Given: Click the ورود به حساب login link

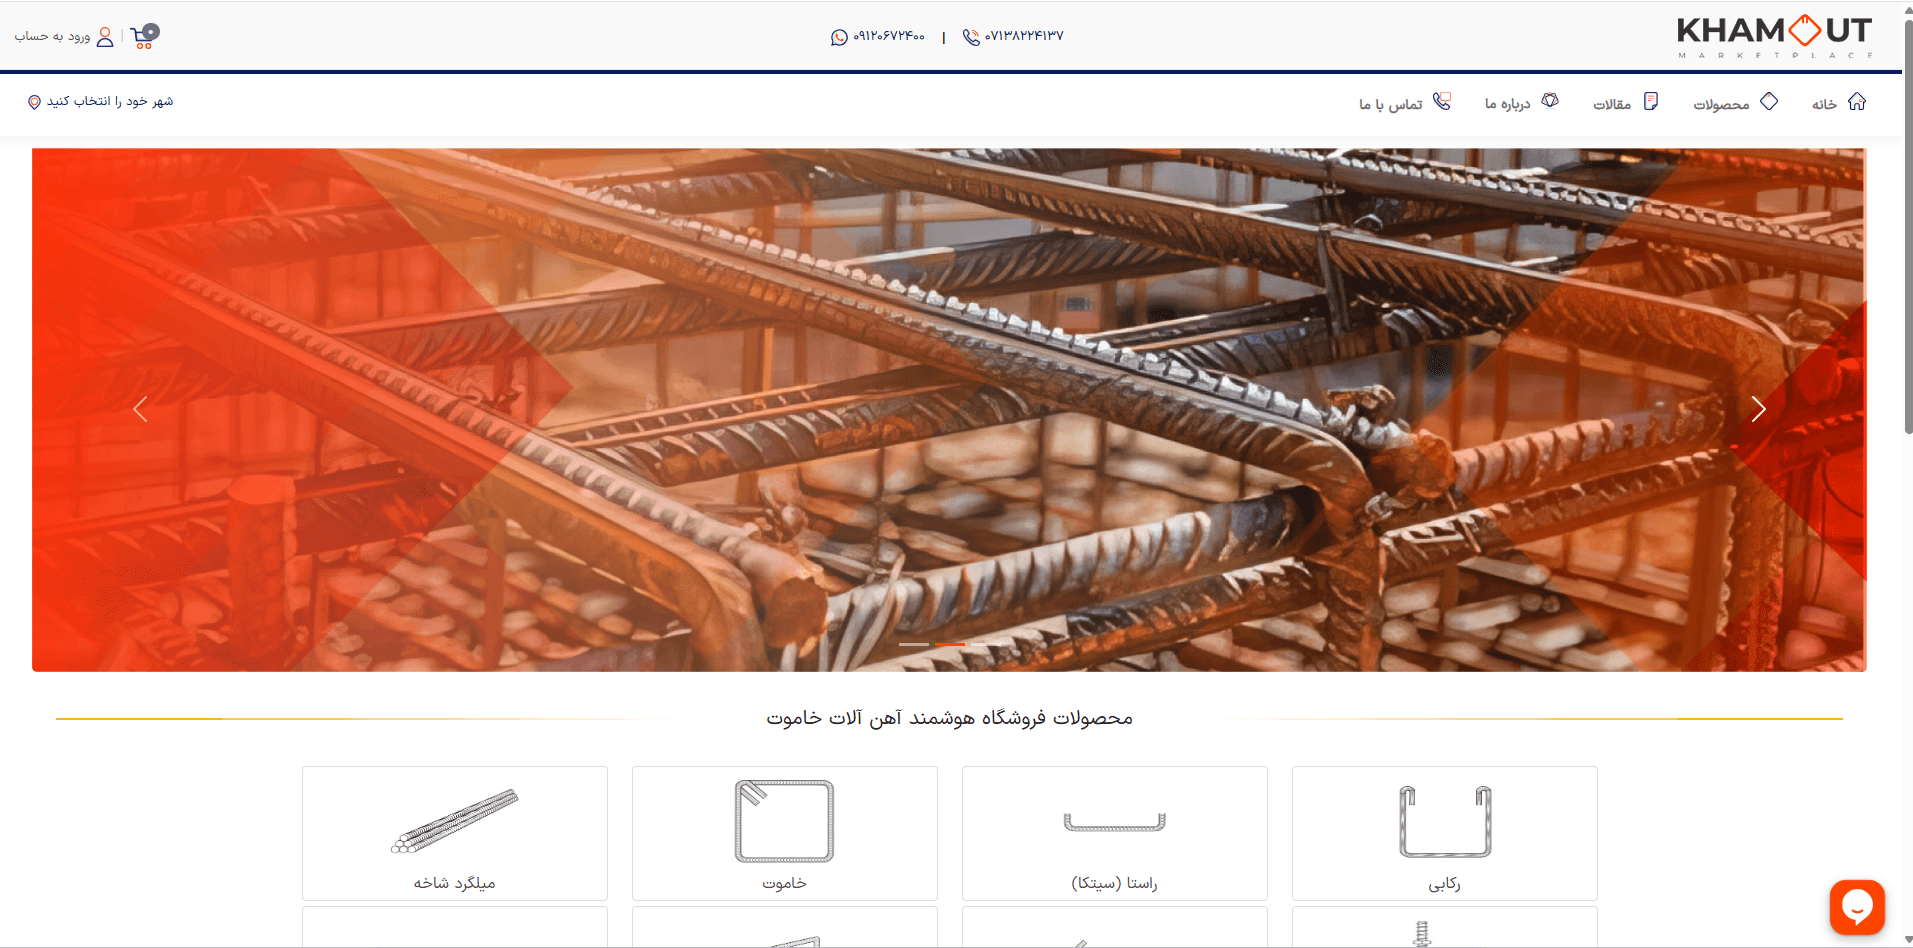Looking at the screenshot, I should click(x=52, y=37).
